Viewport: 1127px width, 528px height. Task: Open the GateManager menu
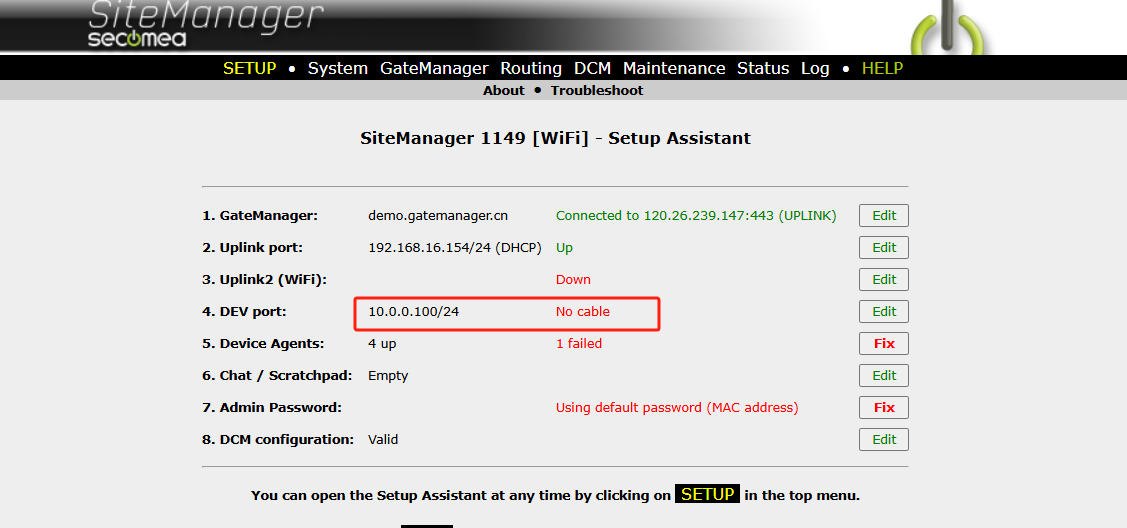(434, 68)
